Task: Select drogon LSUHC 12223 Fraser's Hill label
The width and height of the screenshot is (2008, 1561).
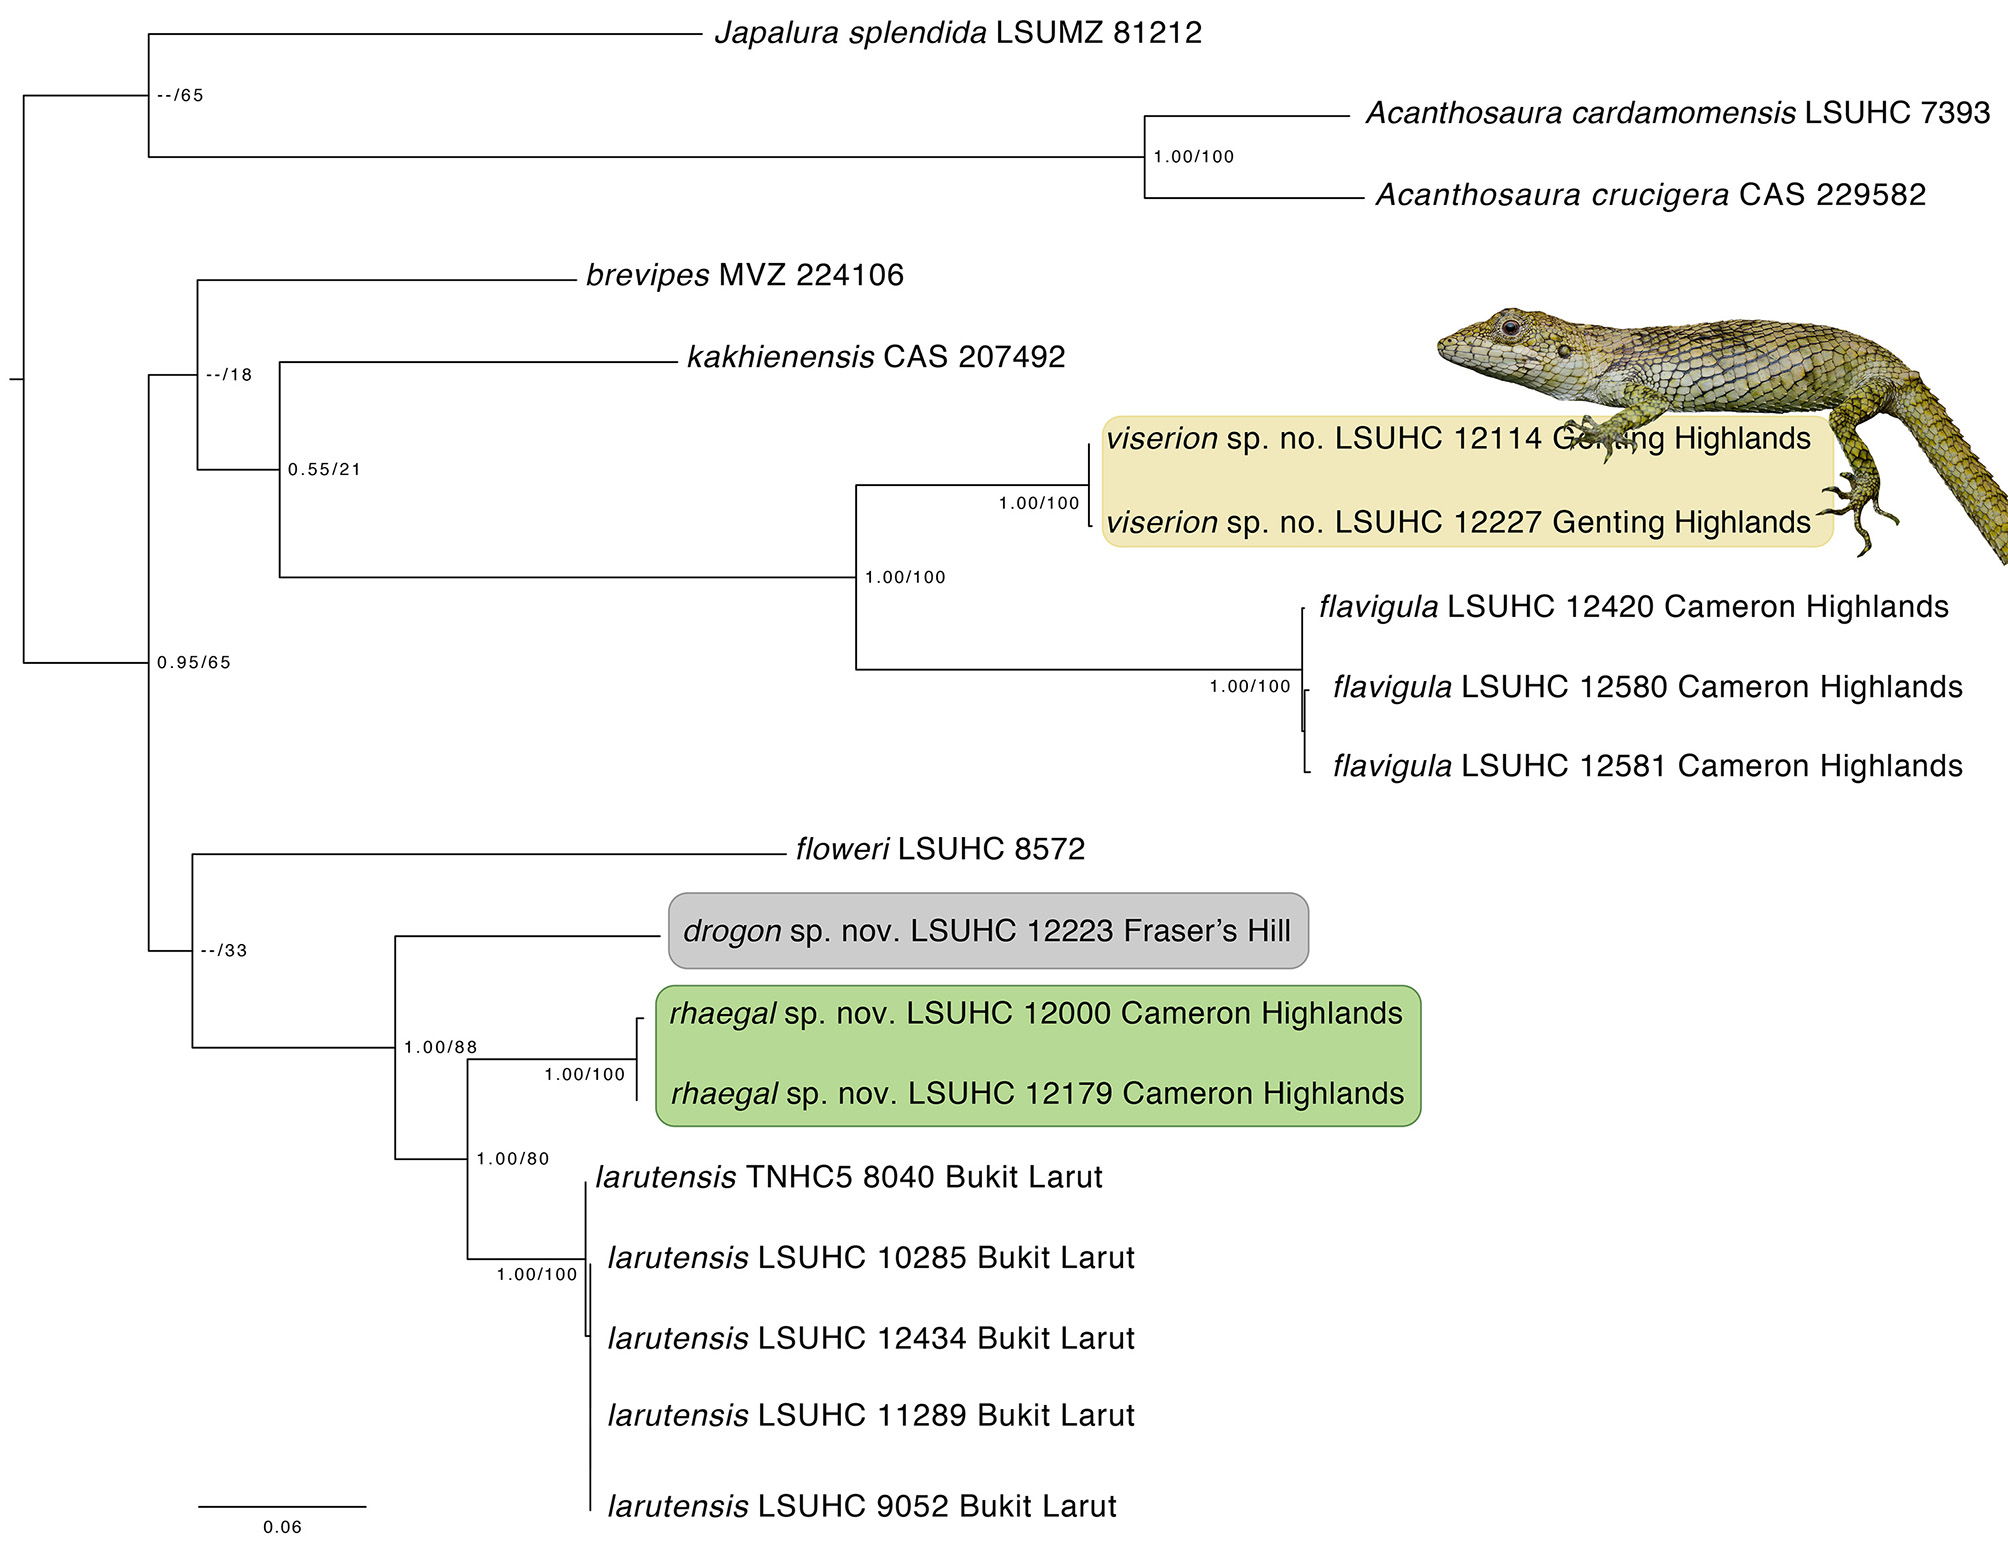Action: click(x=987, y=931)
